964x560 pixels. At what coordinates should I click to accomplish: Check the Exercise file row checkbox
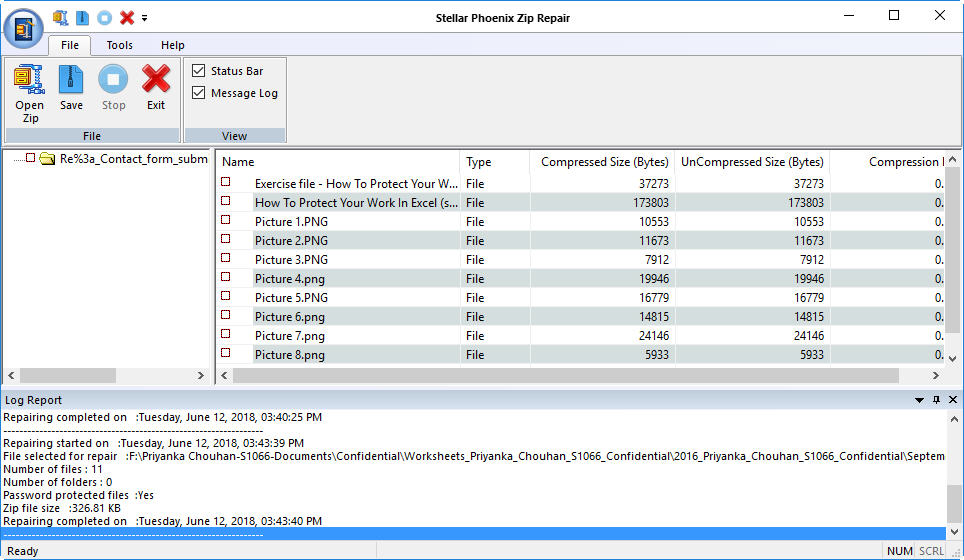[226, 182]
